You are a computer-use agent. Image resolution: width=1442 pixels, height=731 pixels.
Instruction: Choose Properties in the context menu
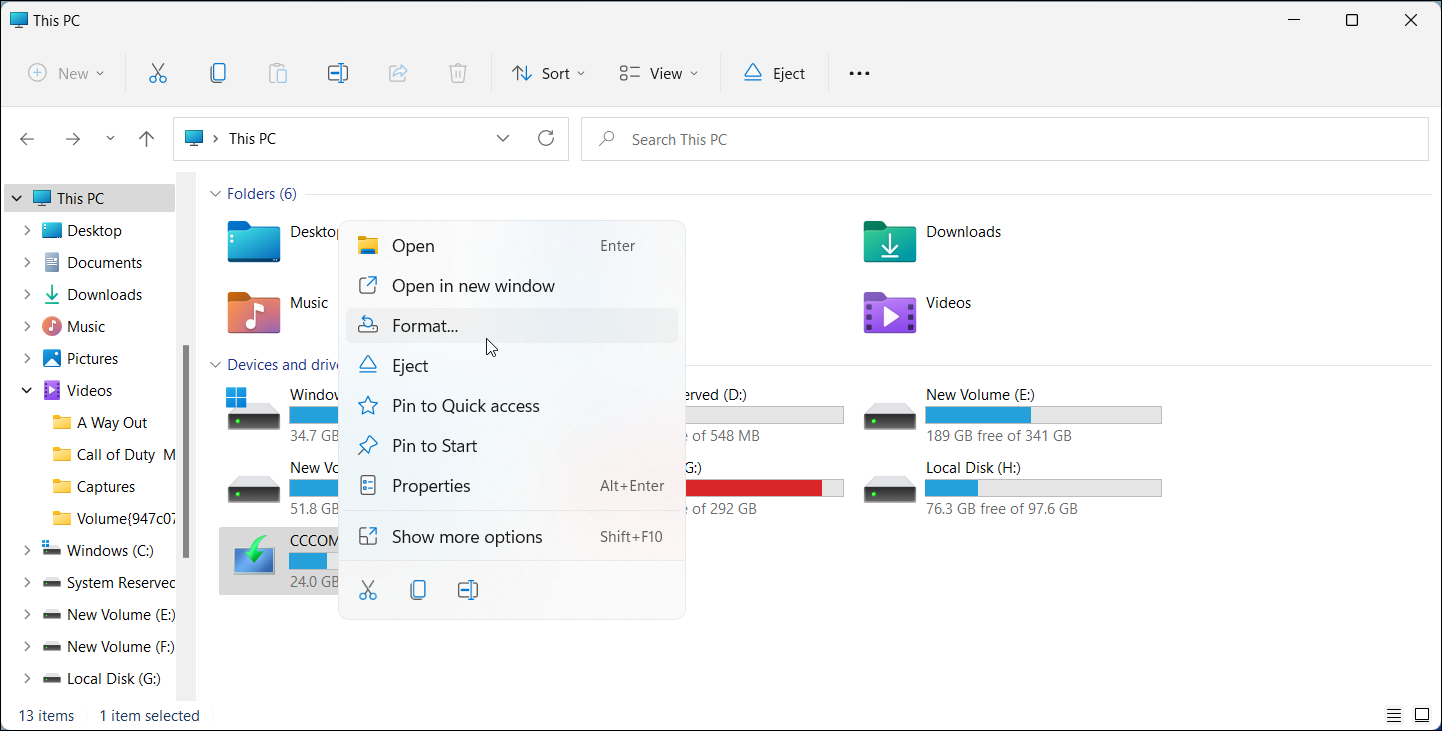point(431,485)
